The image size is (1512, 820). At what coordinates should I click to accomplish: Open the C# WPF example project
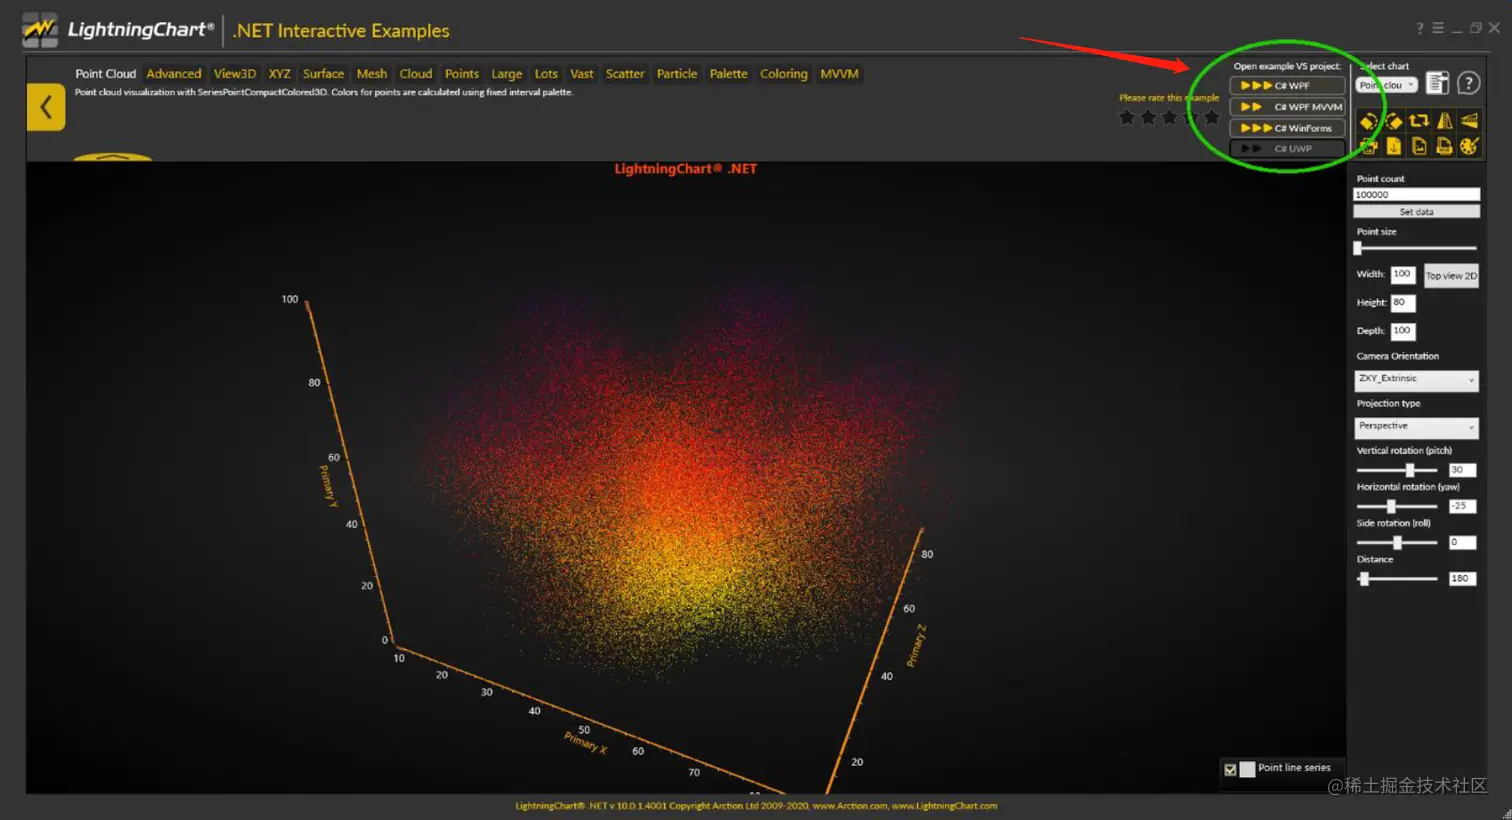click(1287, 86)
